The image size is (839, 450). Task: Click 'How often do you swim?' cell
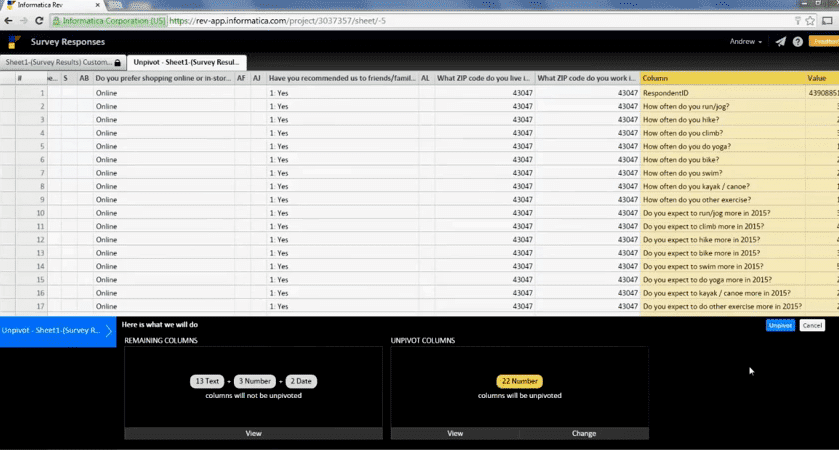pyautogui.click(x=722, y=173)
